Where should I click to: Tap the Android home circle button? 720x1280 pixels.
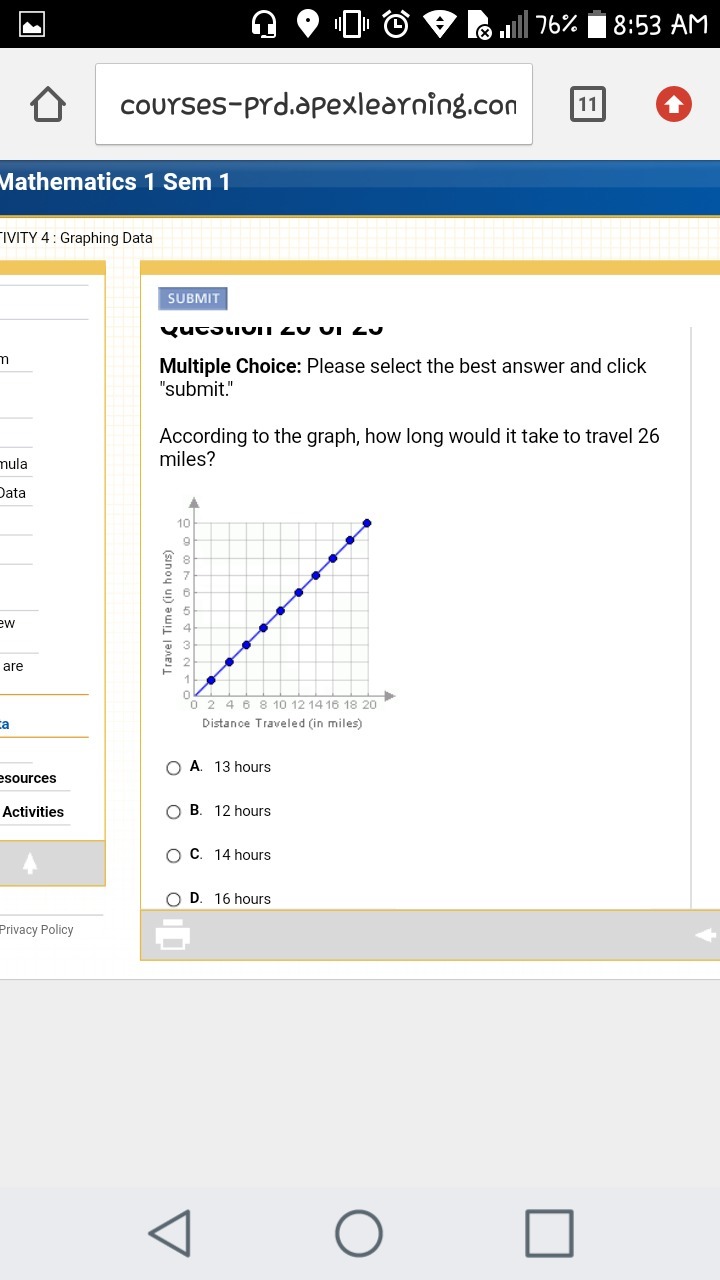pos(359,1232)
